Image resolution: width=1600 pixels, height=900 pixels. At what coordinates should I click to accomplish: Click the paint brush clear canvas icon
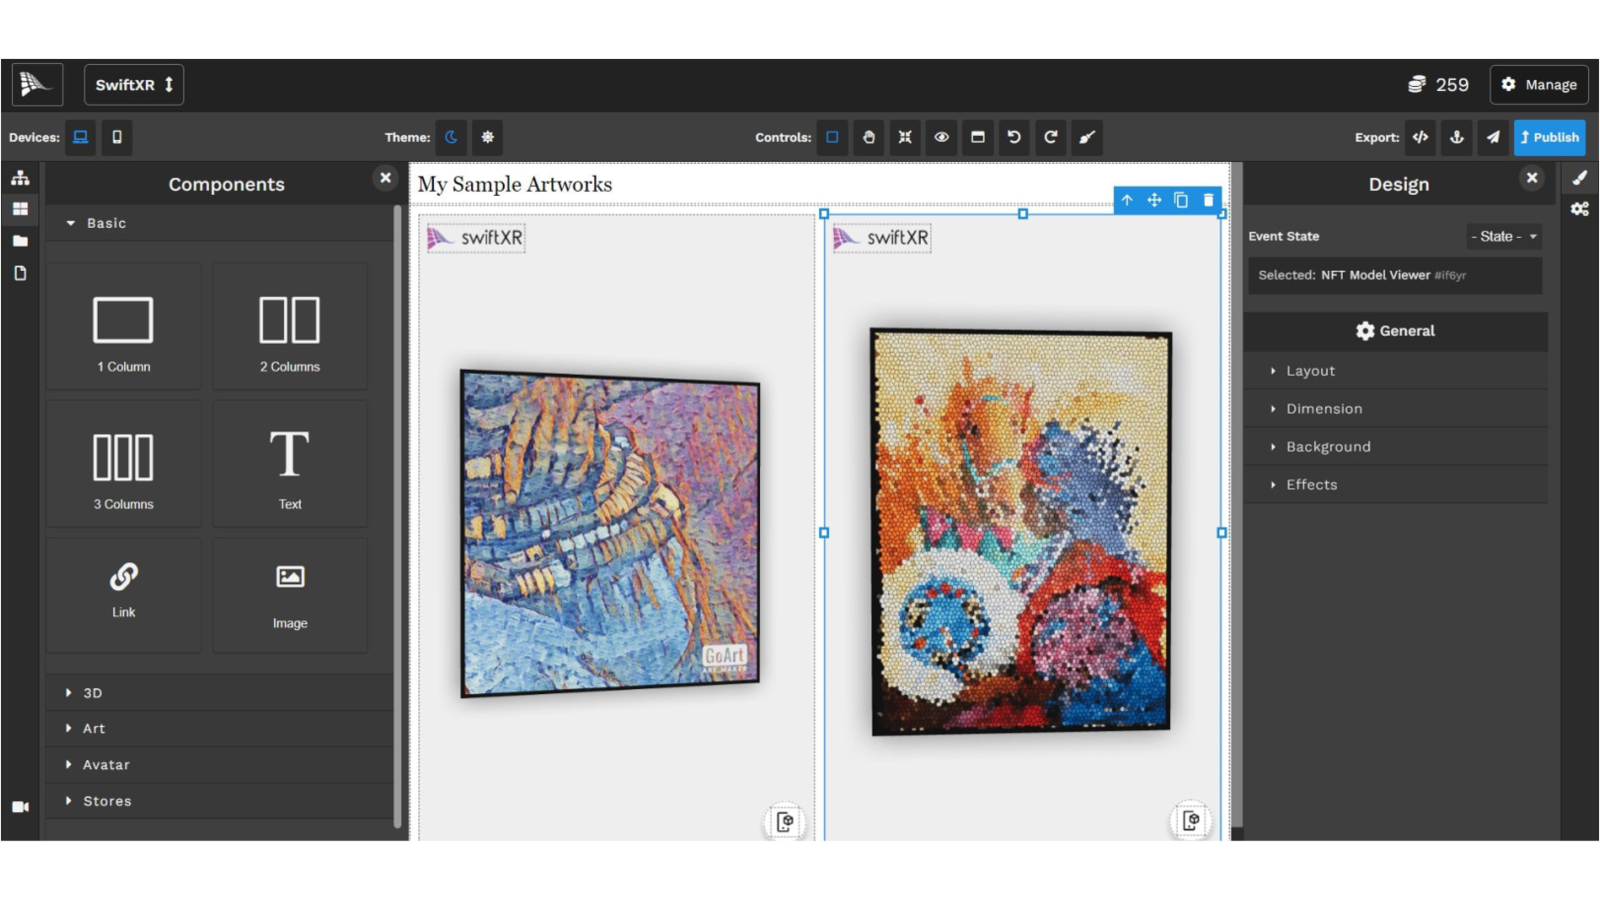click(1087, 137)
